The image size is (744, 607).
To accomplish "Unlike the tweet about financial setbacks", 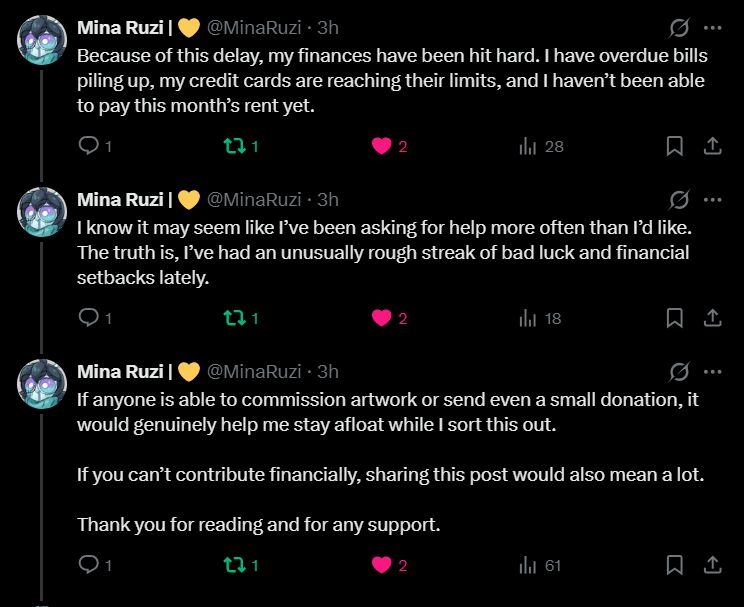I will pyautogui.click(x=381, y=319).
